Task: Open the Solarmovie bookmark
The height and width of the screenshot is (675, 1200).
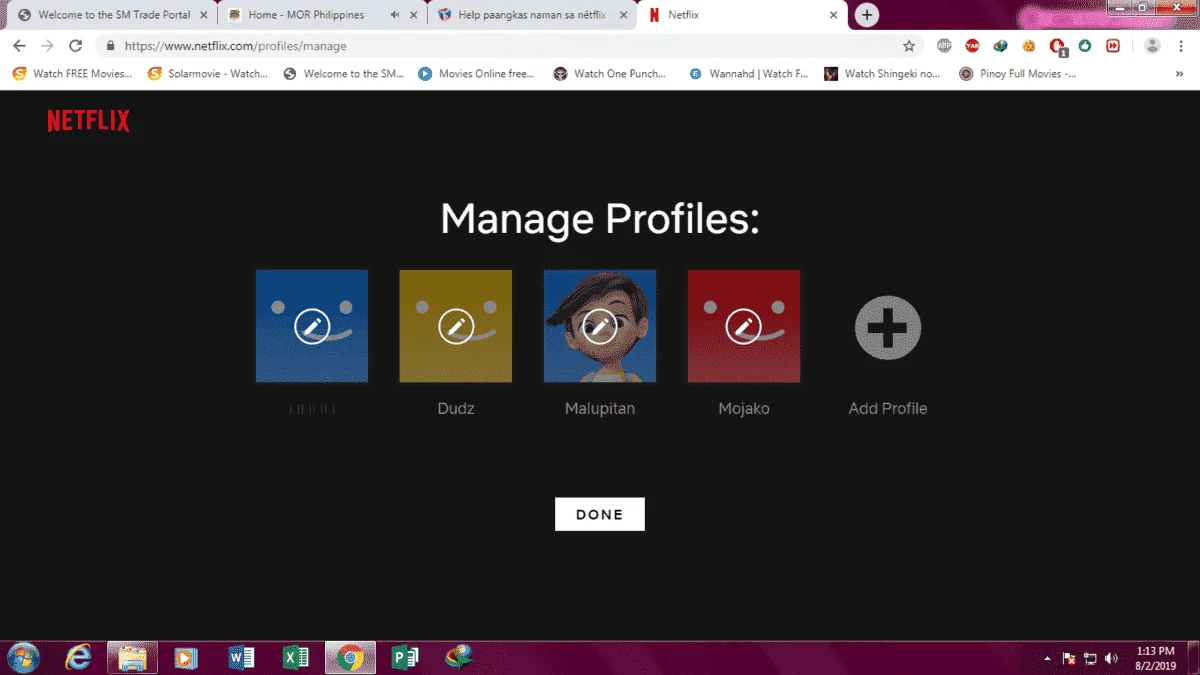Action: tap(207, 73)
